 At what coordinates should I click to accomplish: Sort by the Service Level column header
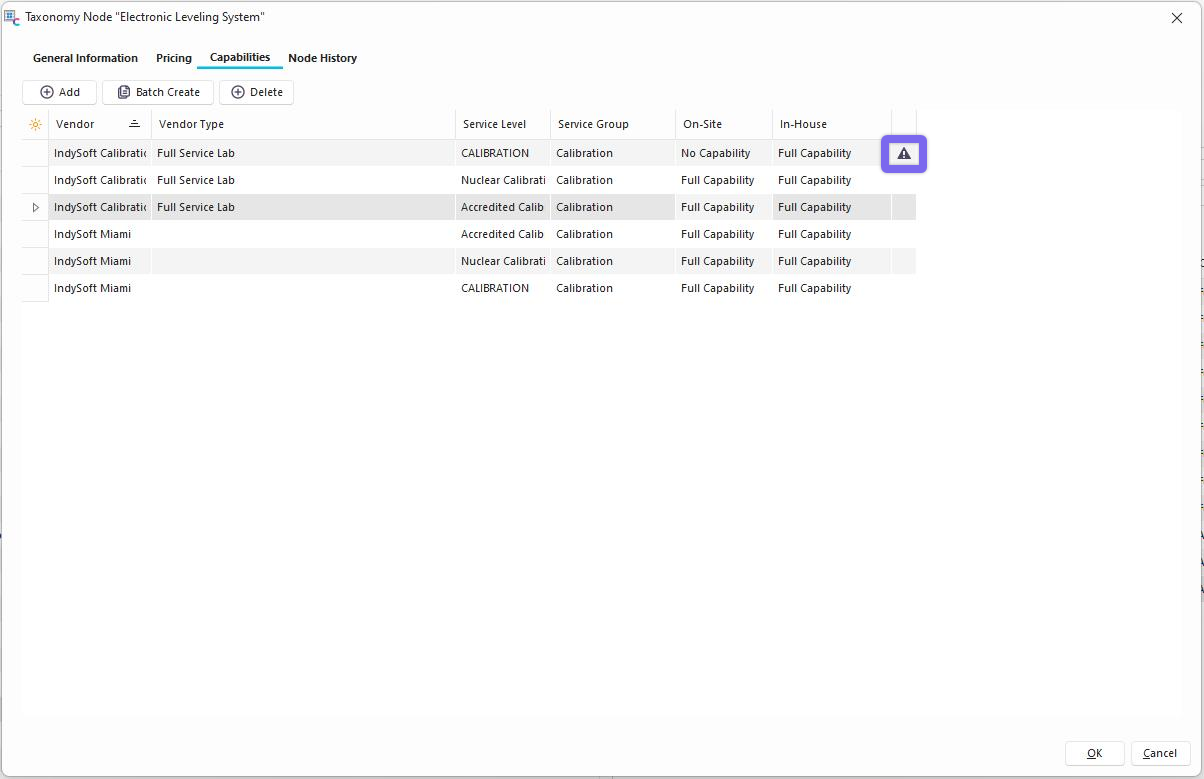[494, 124]
